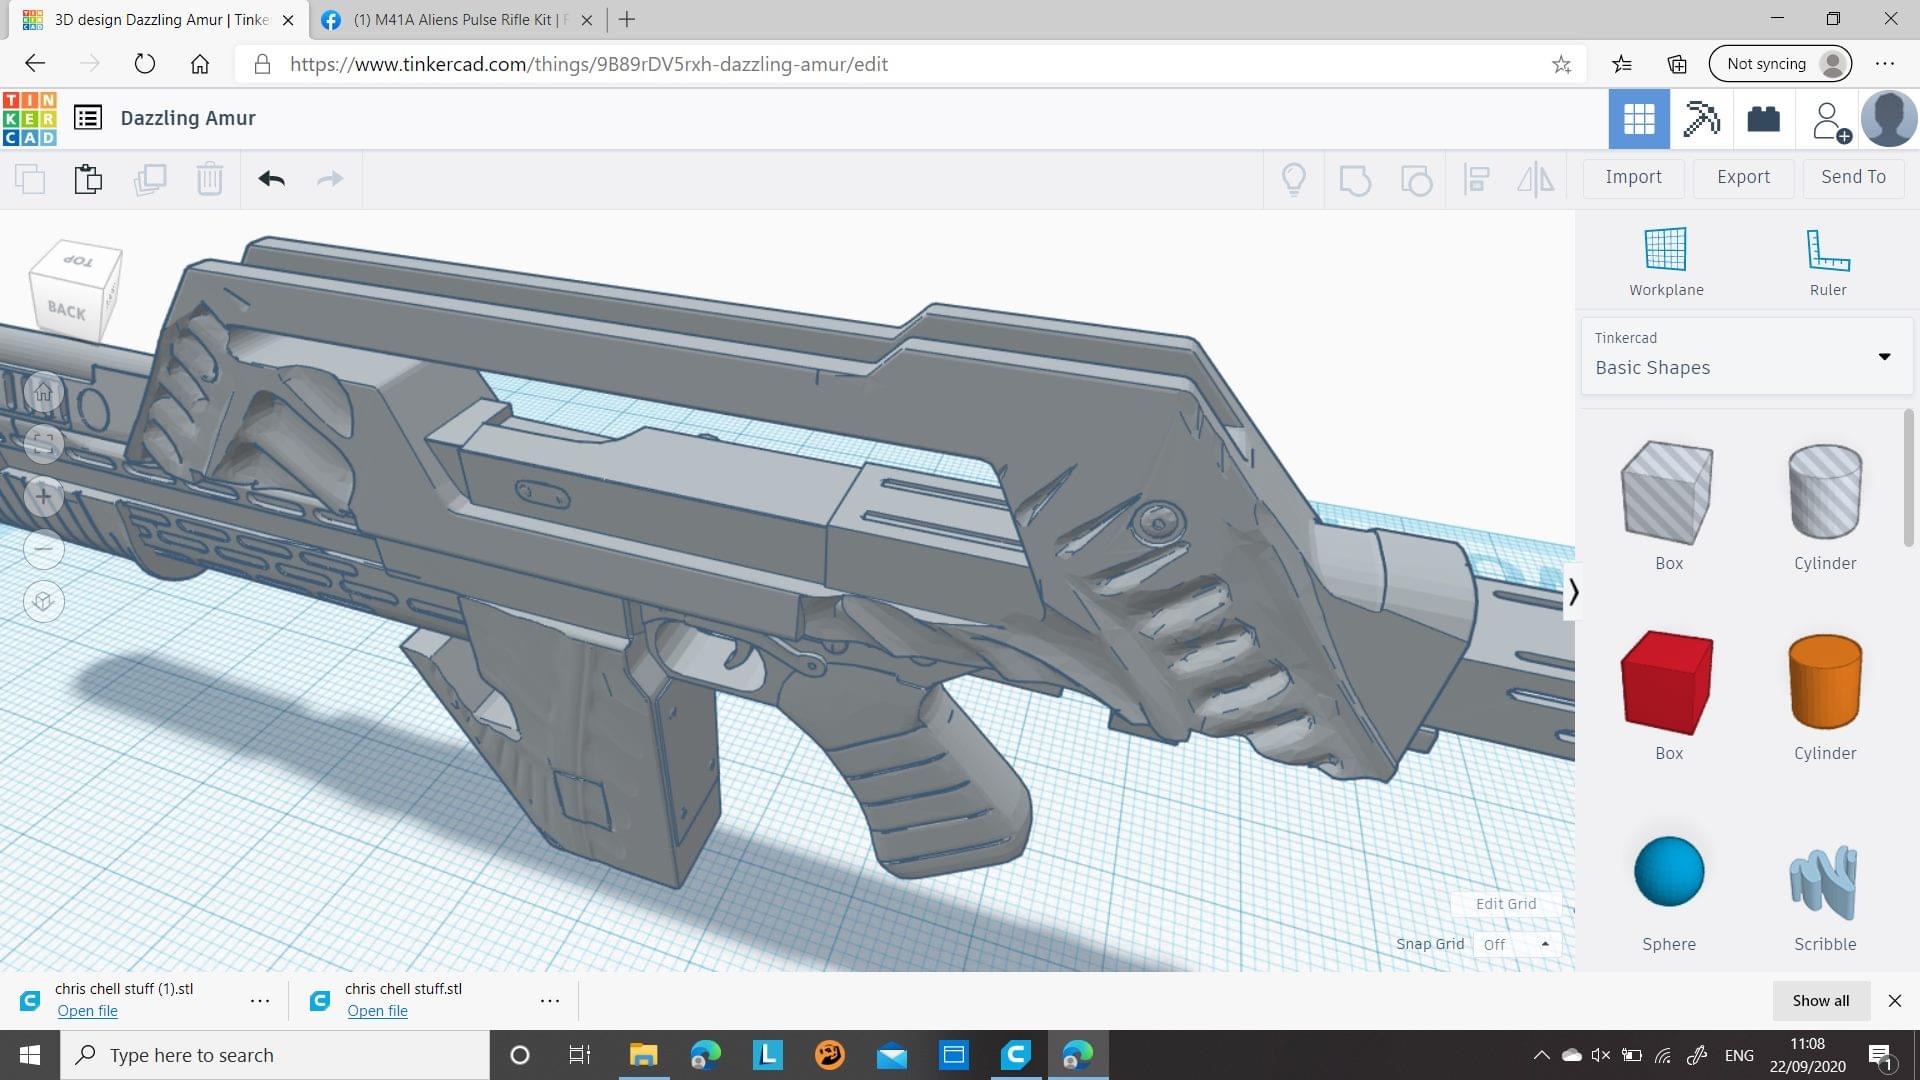
Task: Open Windows Start menu
Action: pos(30,1055)
